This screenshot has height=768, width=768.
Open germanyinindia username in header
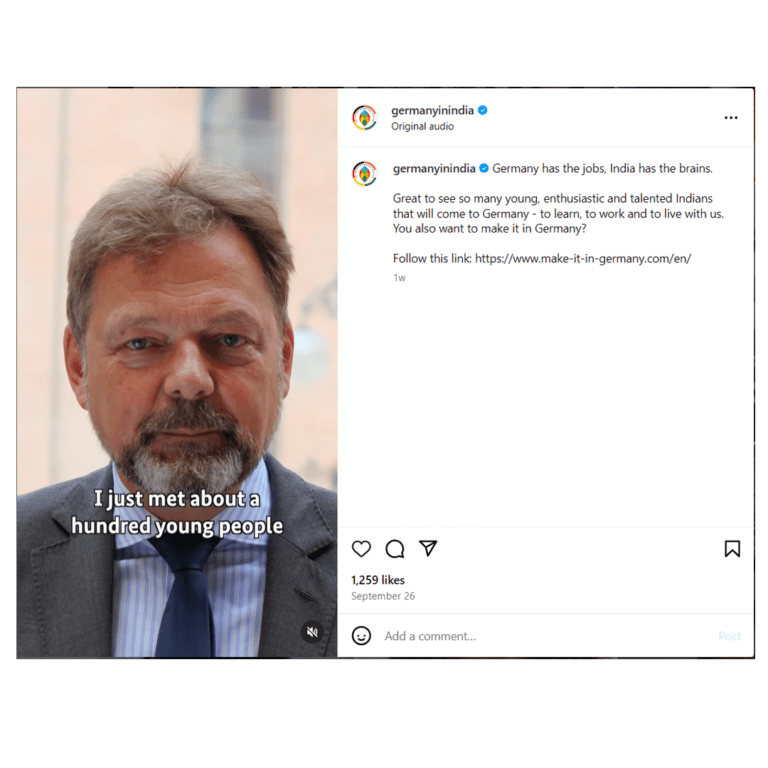click(432, 110)
